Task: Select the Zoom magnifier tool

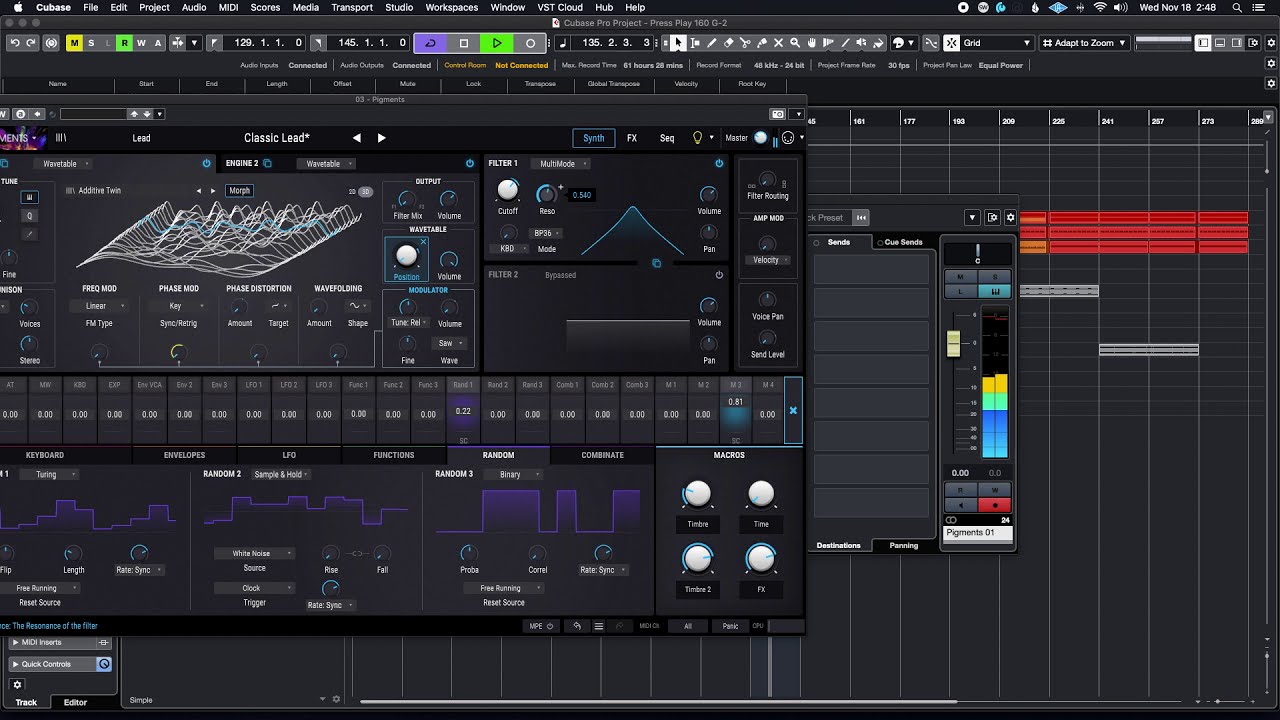Action: click(794, 43)
